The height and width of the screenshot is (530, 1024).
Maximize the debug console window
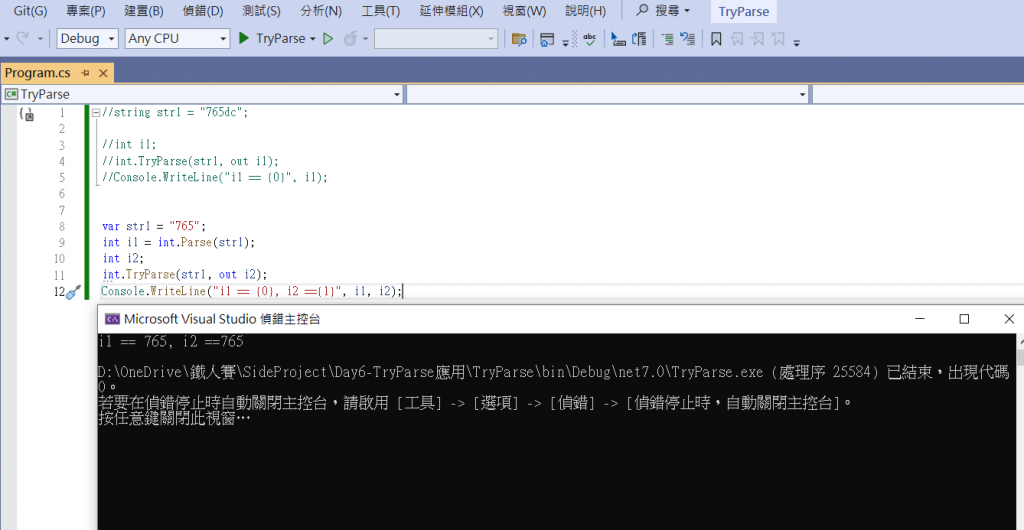[964, 319]
